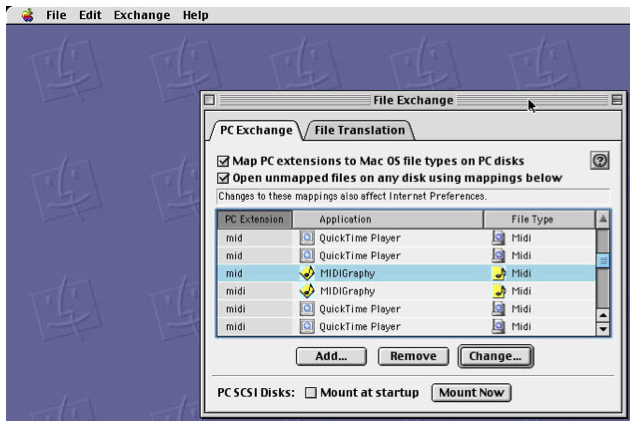Select the MIDIGraphy text in the midi row
635x424 pixels.
click(347, 291)
